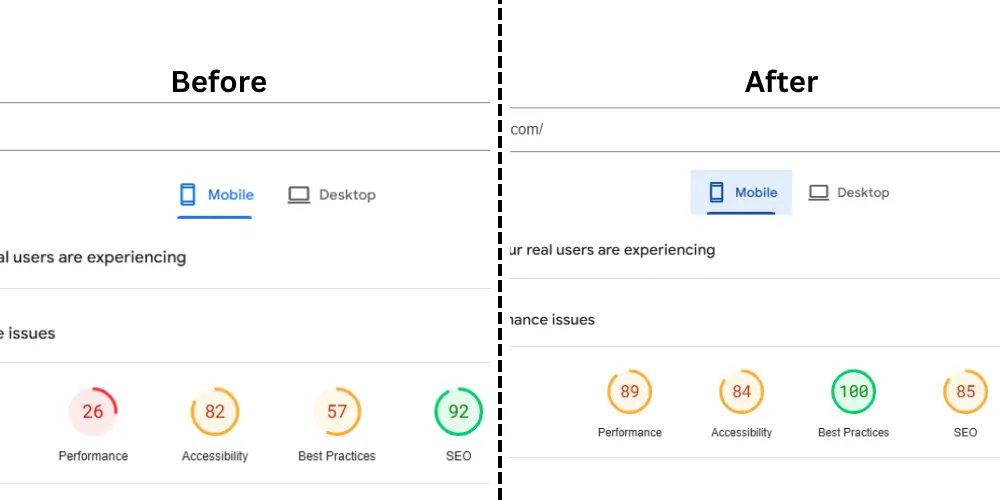The image size is (1000, 500).
Task: Click the Mobile phone icon in Before panel
Action: (x=188, y=195)
